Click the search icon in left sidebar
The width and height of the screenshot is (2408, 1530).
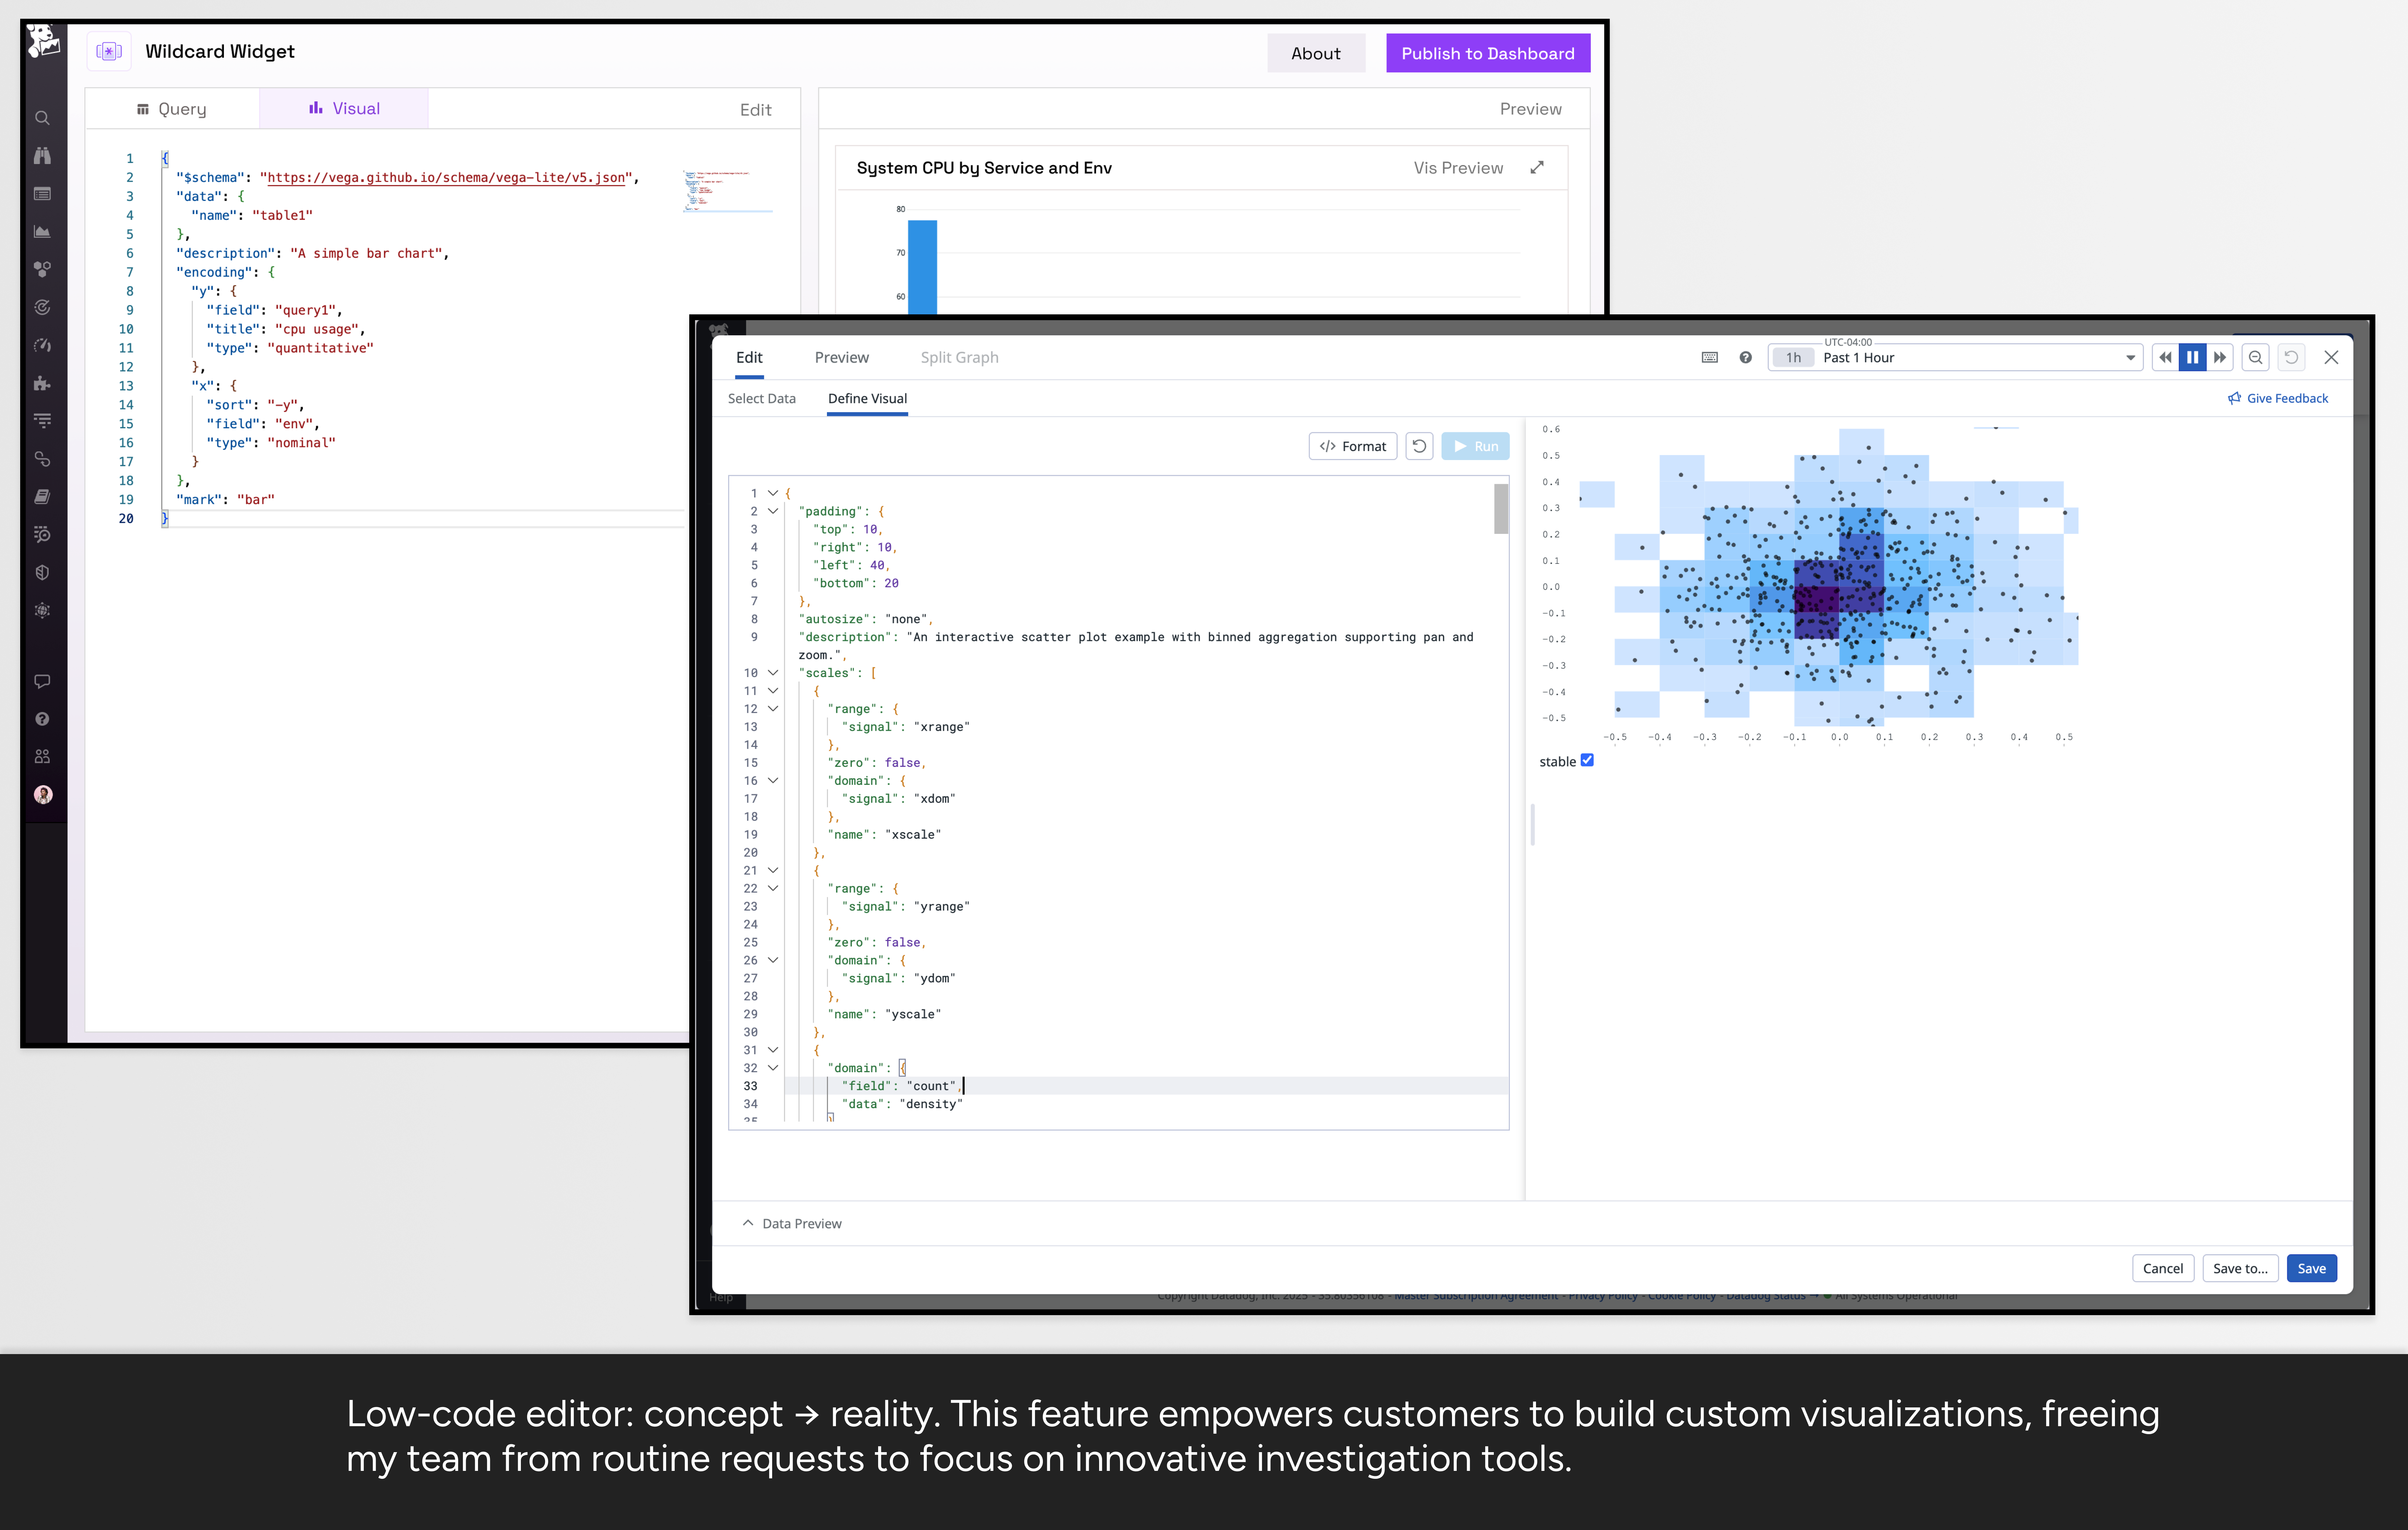42,118
